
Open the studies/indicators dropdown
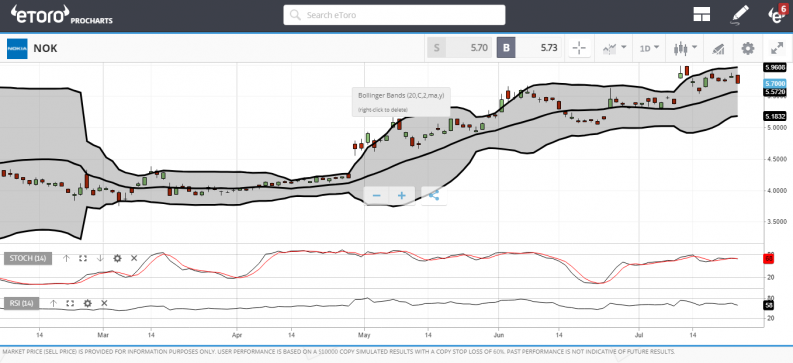[x=614, y=49]
